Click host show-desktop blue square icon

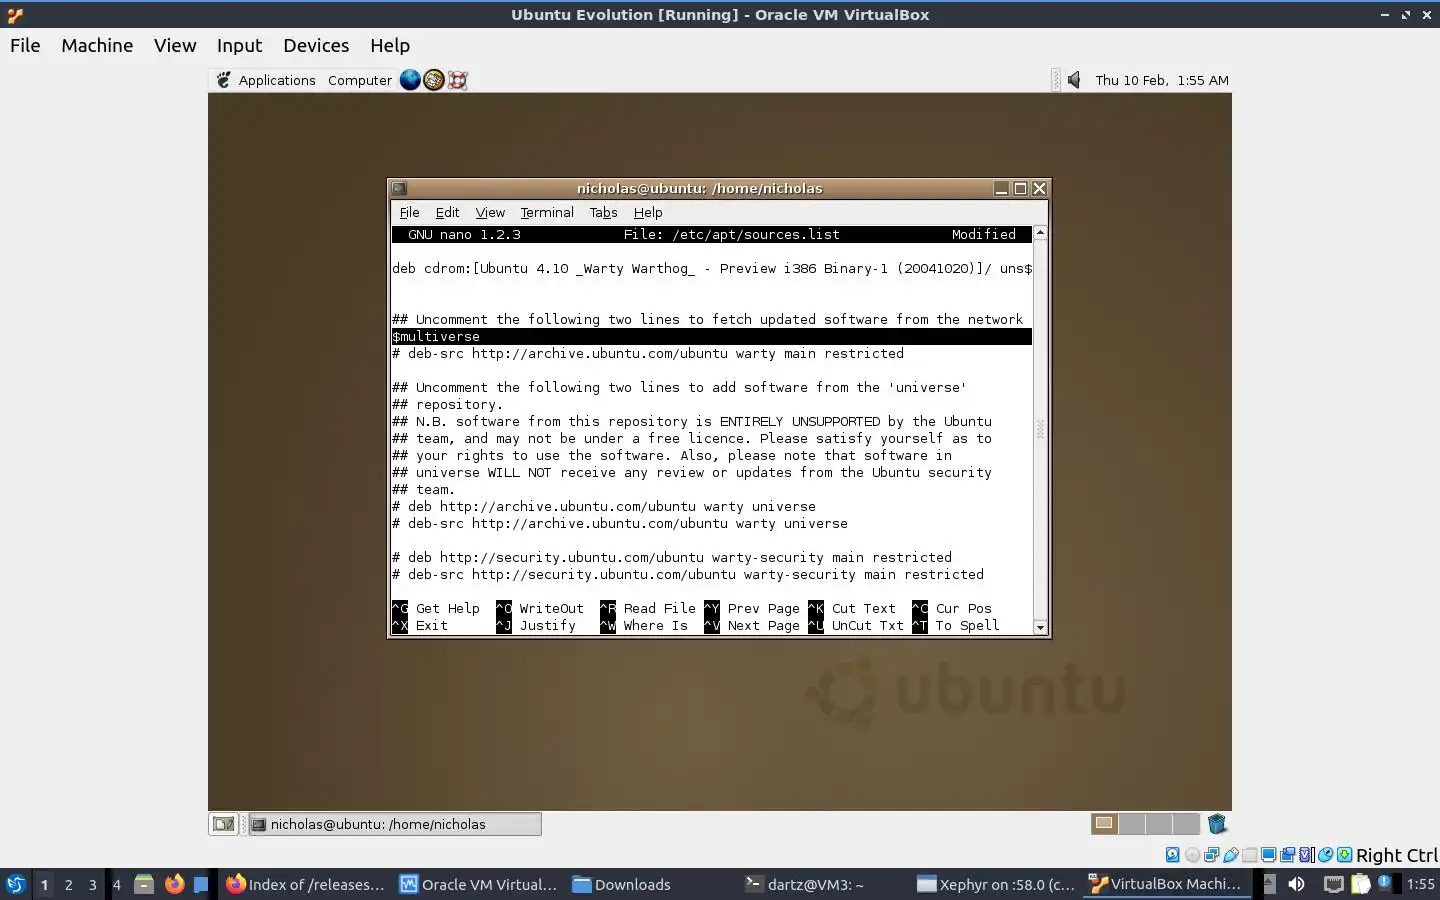tap(201, 884)
